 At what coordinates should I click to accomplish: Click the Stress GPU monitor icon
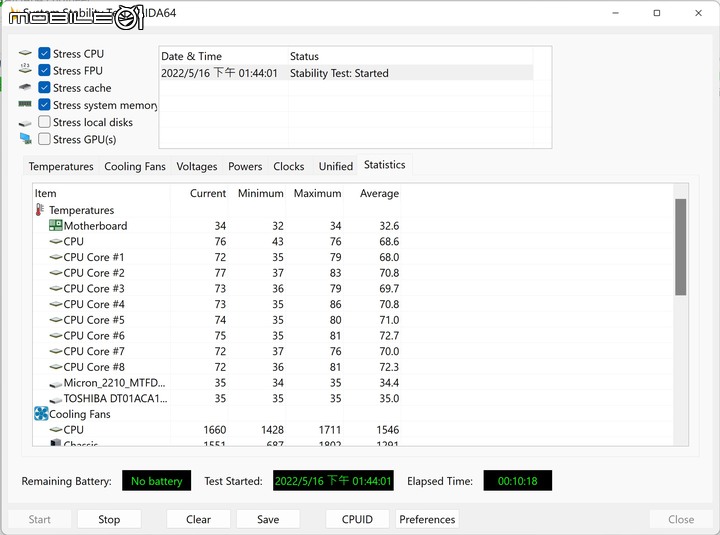click(26, 139)
